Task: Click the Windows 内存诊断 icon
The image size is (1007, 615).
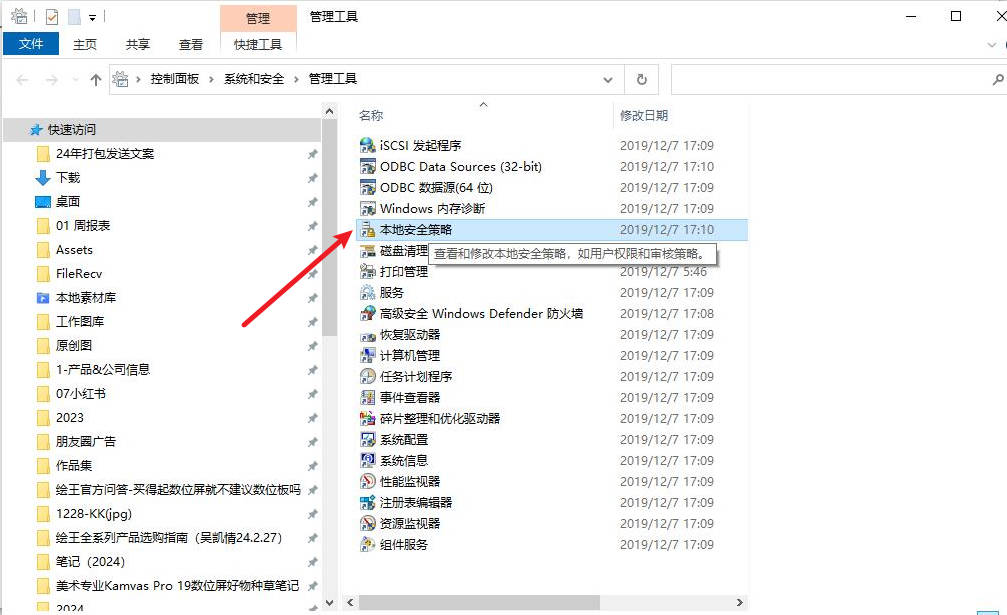Action: coord(367,209)
